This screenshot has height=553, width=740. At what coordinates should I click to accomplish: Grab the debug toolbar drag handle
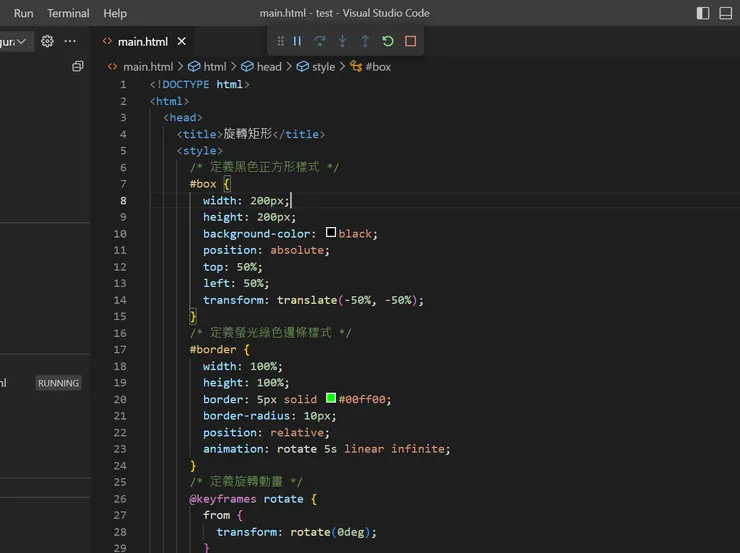(280, 41)
